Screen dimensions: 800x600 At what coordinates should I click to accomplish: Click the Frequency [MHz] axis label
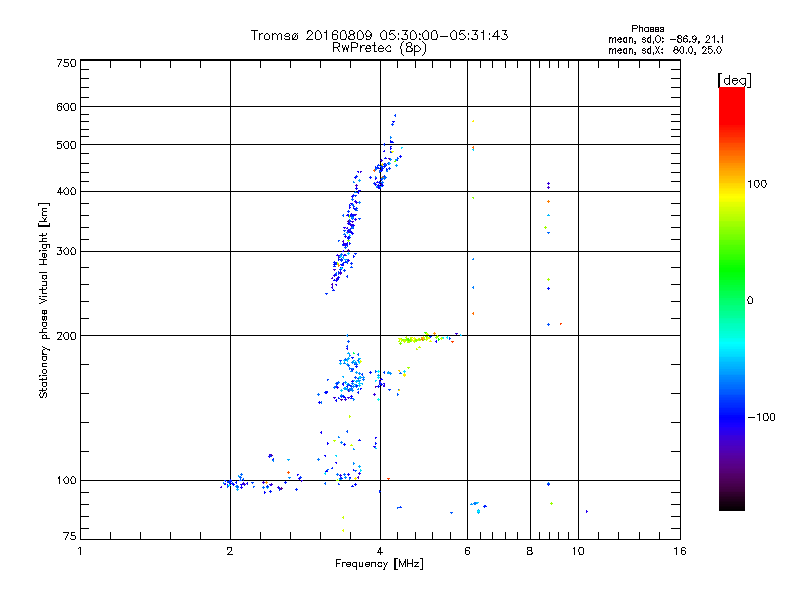coord(379,564)
